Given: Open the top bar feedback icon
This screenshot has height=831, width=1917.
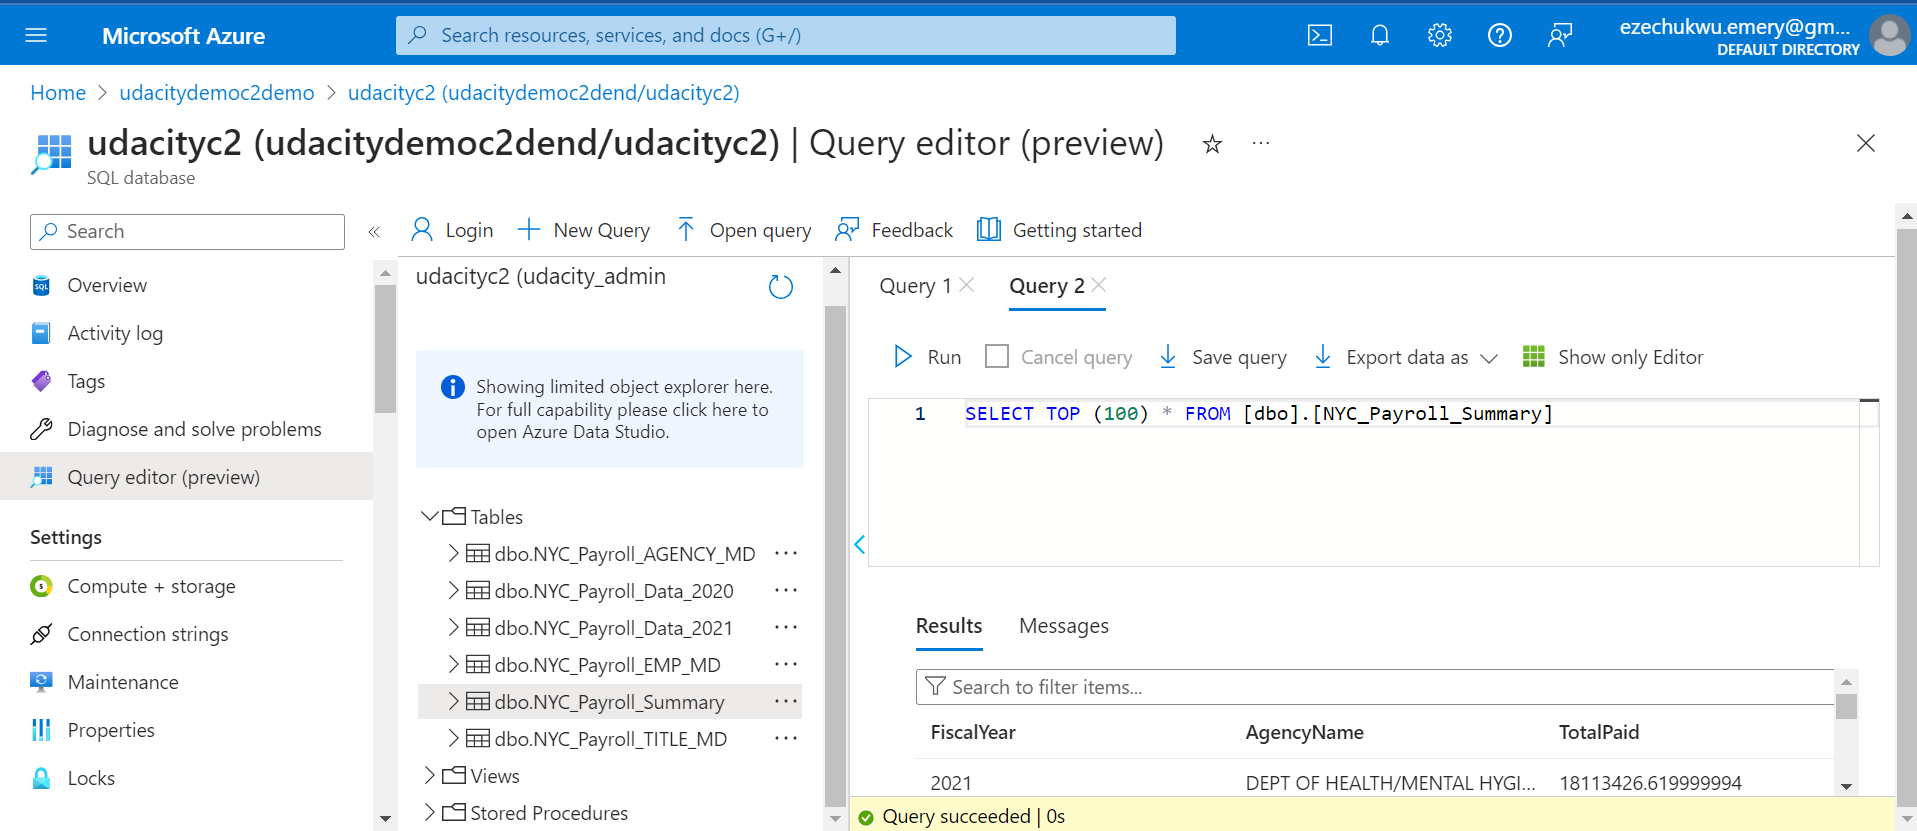Looking at the screenshot, I should (1560, 36).
